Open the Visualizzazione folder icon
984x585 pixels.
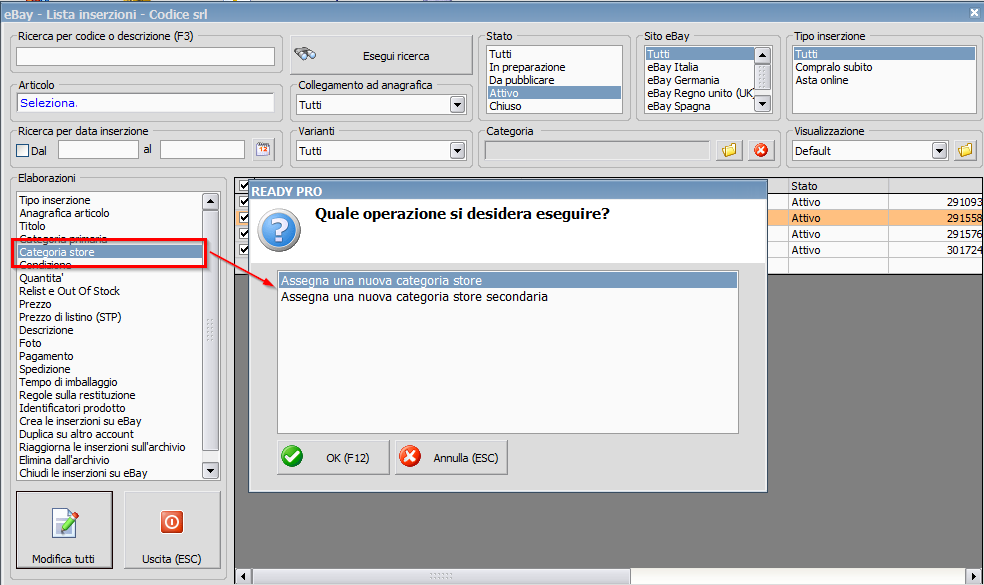(x=965, y=150)
